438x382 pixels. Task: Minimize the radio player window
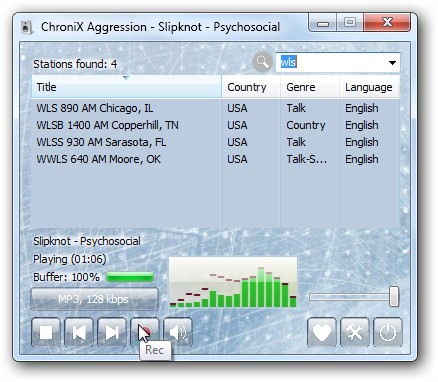pos(322,23)
